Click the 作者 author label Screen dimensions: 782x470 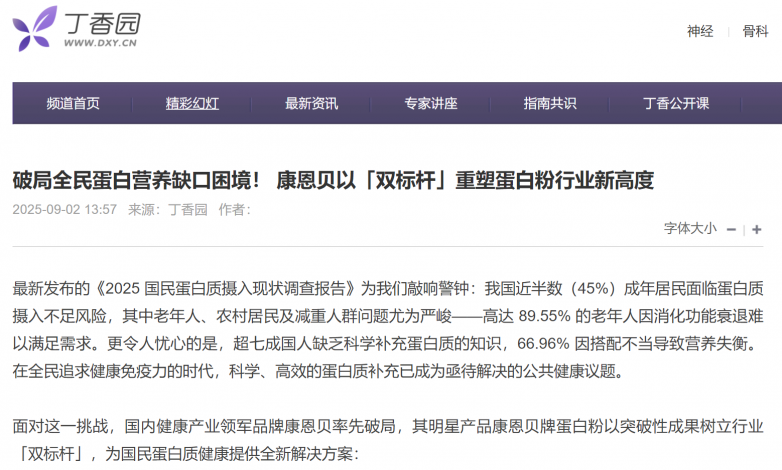[x=234, y=210]
